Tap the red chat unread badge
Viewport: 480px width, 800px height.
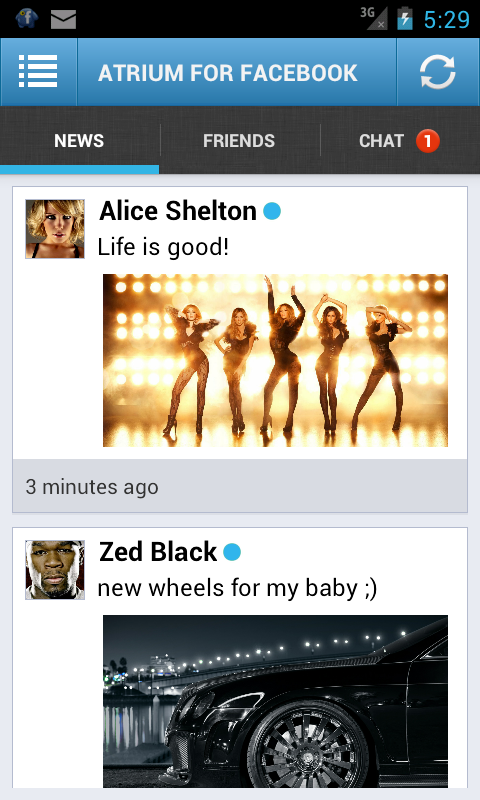pyautogui.click(x=427, y=141)
